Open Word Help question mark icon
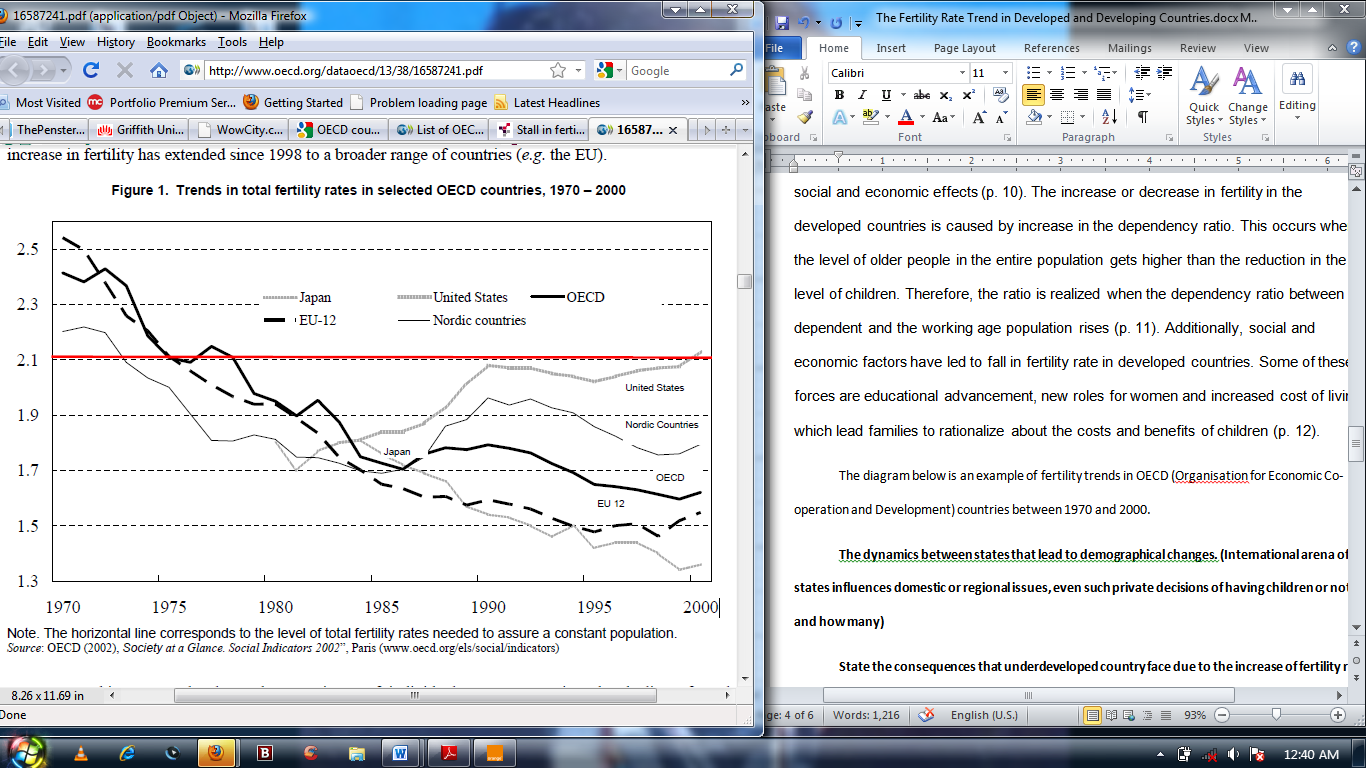This screenshot has width=1366, height=768. pyautogui.click(x=1356, y=47)
